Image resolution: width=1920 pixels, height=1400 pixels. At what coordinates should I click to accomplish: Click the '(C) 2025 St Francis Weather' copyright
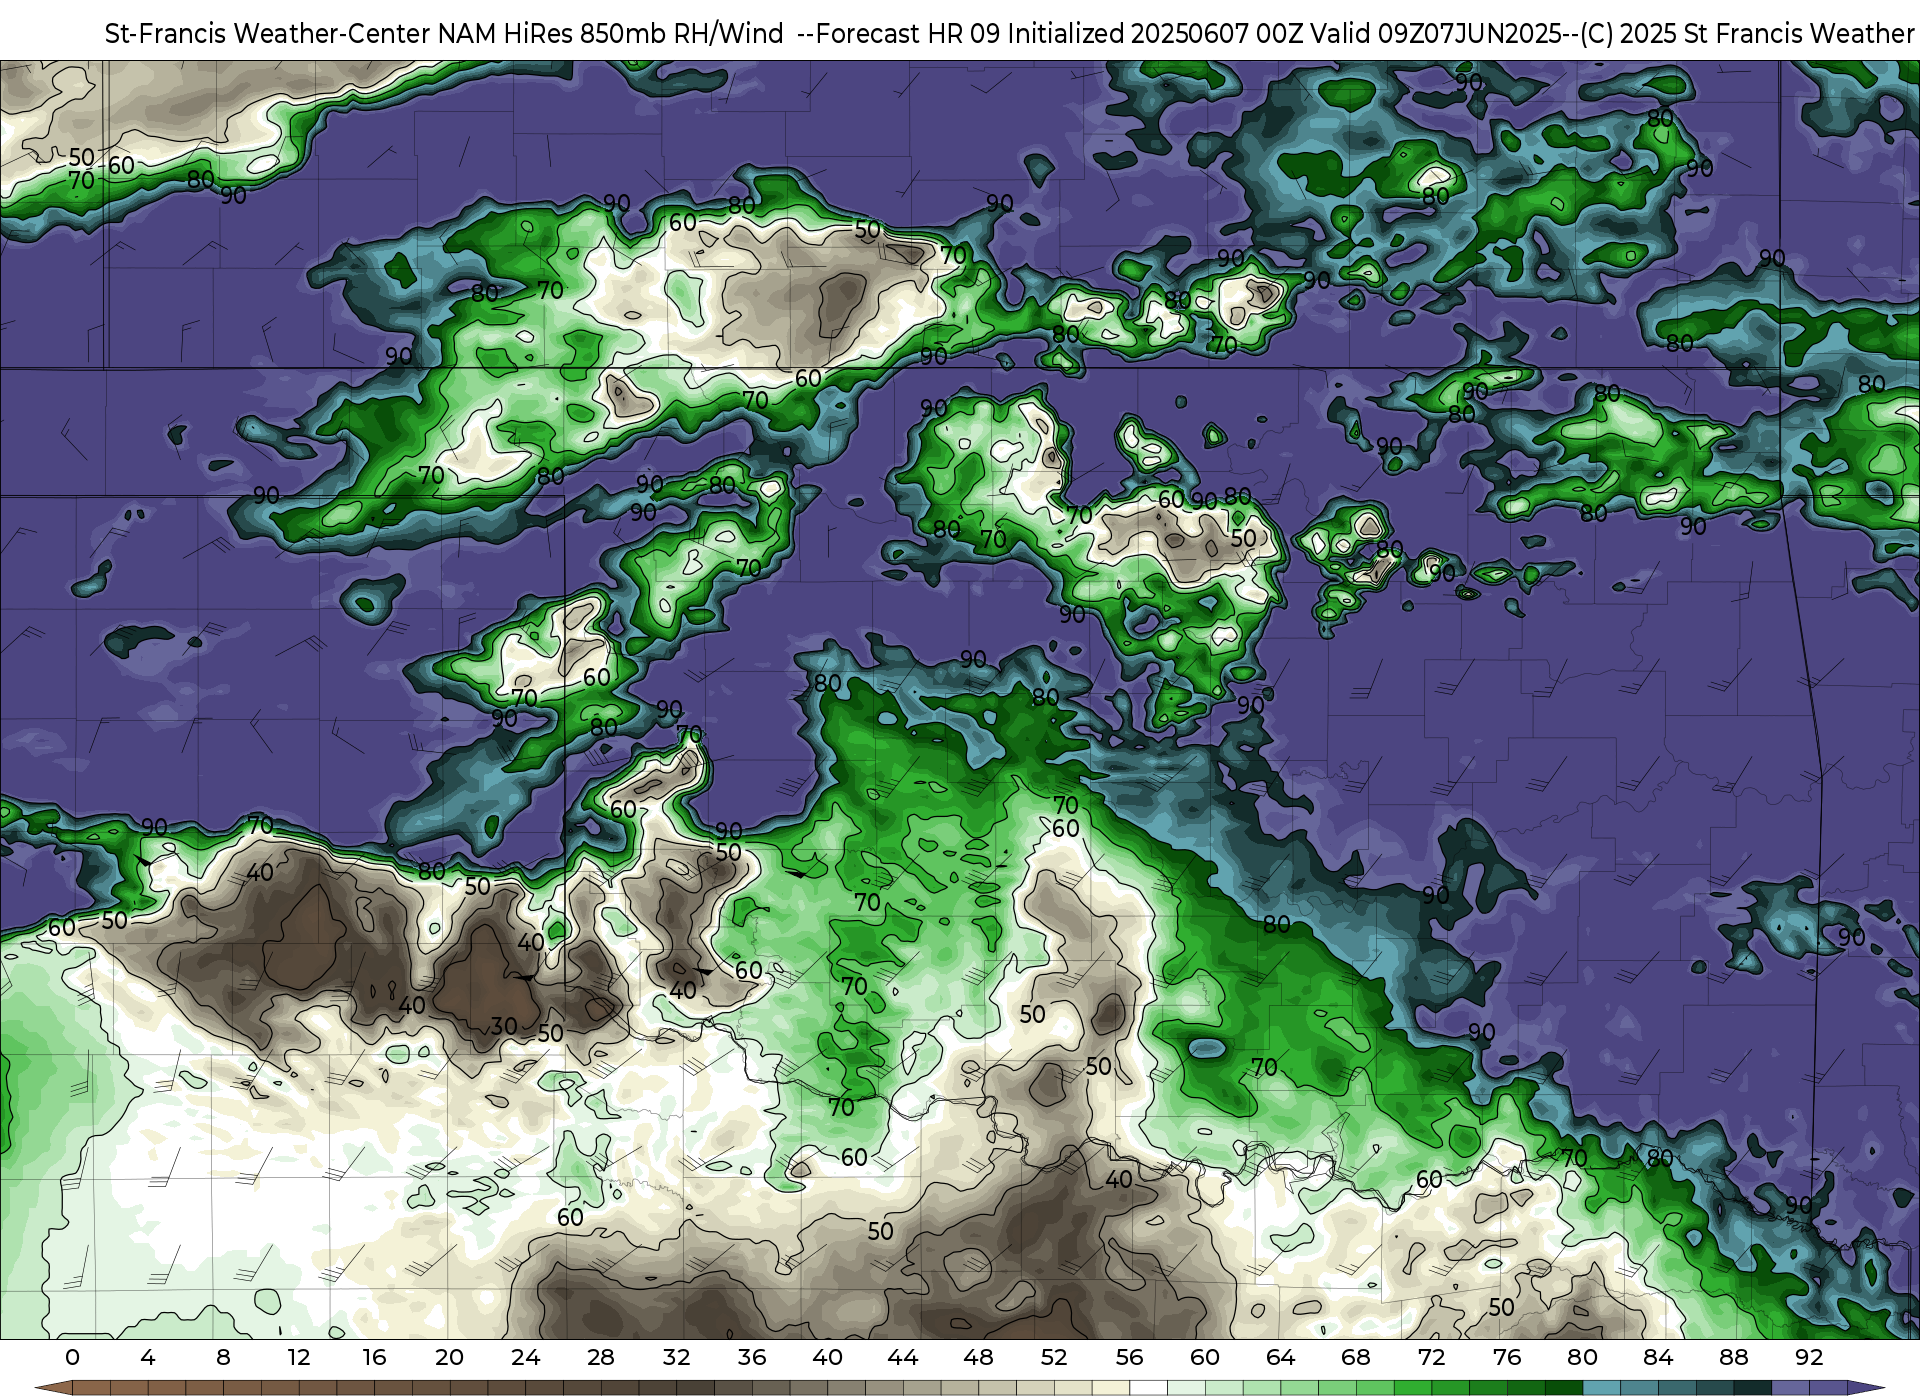[1747, 34]
